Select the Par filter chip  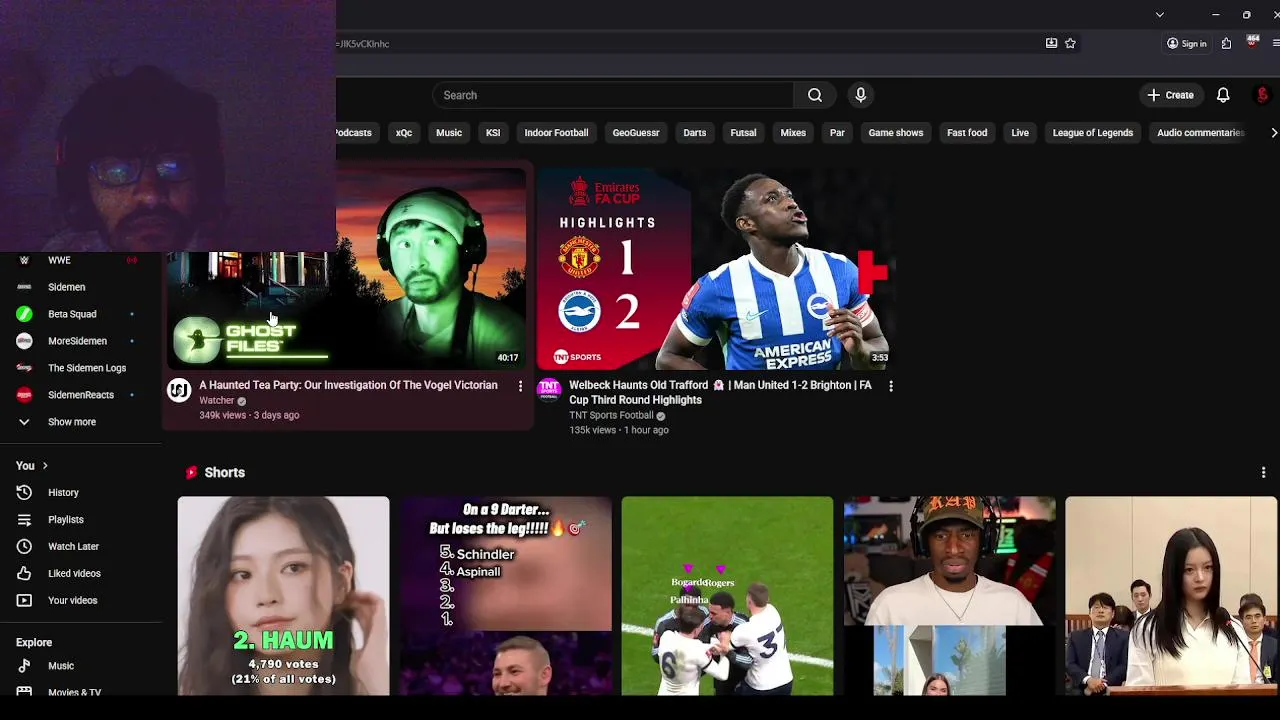pos(837,132)
